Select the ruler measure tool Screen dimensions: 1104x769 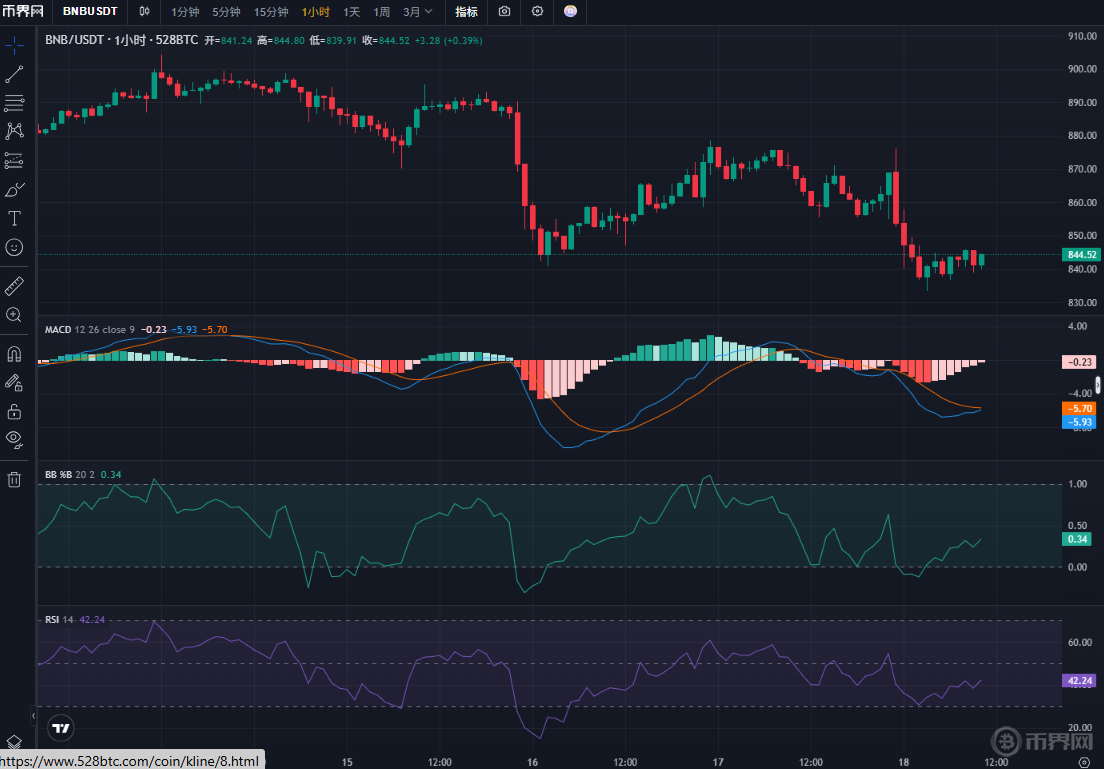pyautogui.click(x=14, y=287)
